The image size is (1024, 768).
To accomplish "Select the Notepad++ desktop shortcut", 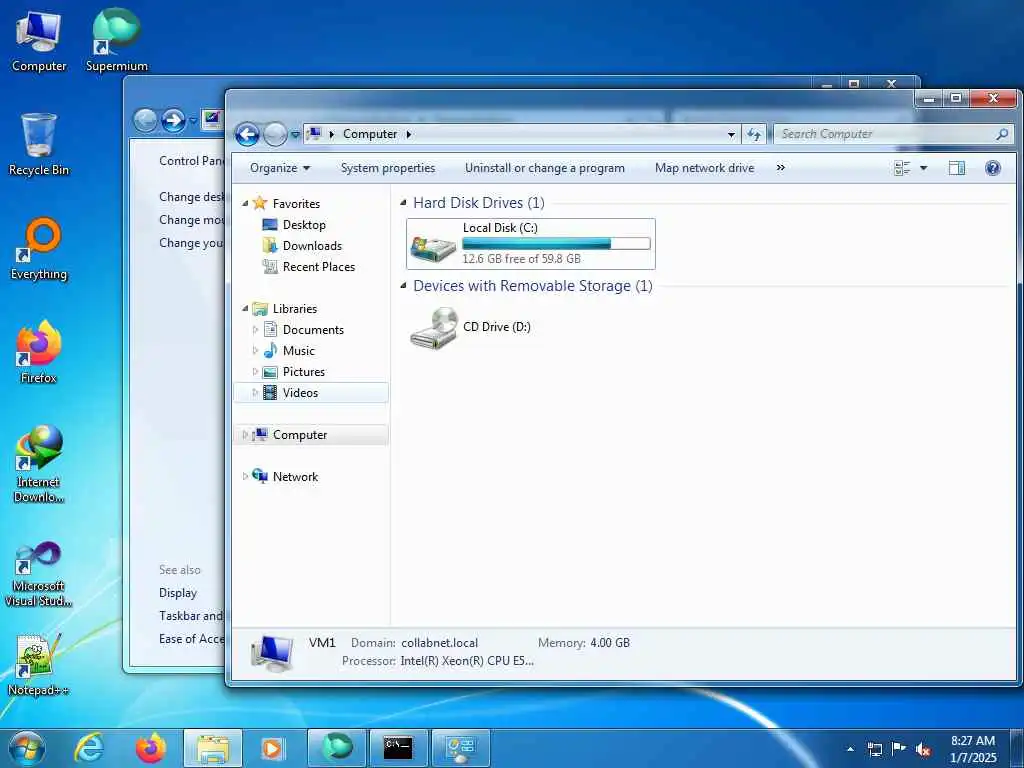I will point(39,664).
